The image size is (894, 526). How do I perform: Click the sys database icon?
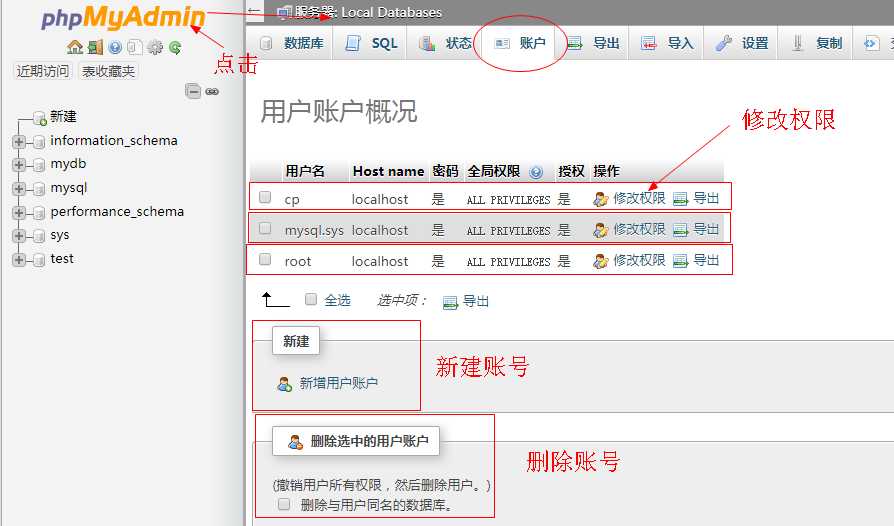pos(39,236)
